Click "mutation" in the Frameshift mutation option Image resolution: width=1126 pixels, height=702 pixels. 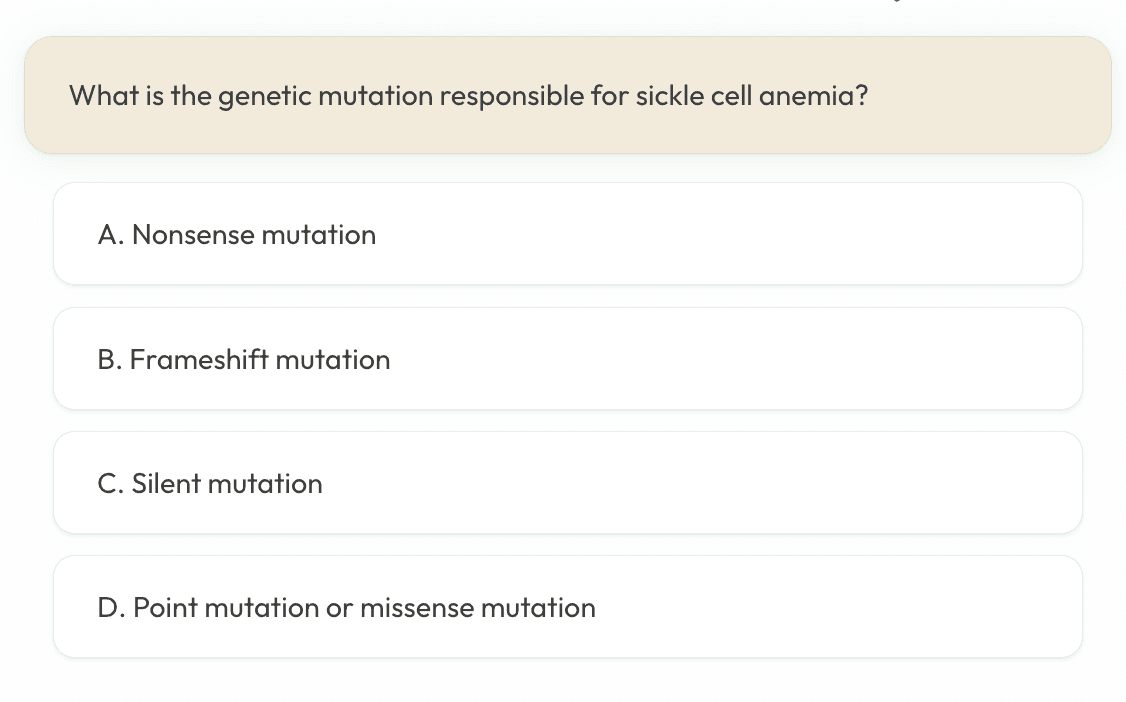[x=332, y=360]
